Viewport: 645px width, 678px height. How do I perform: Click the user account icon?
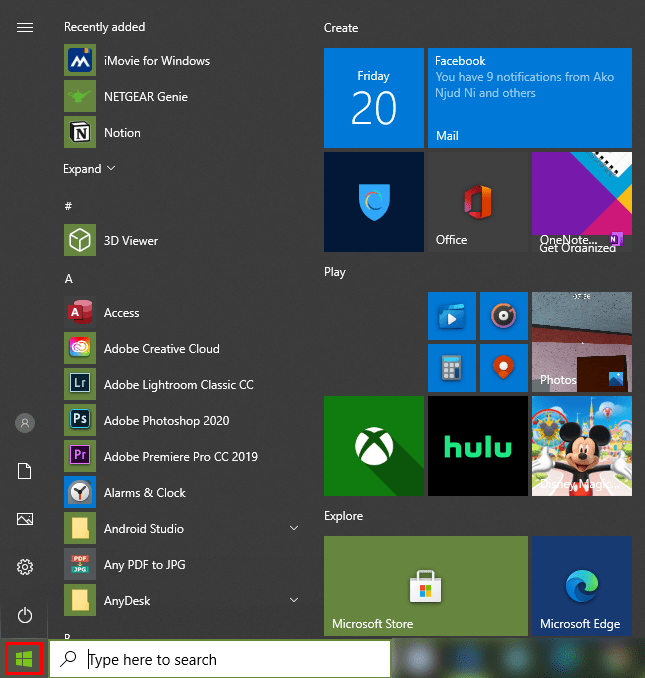click(25, 423)
